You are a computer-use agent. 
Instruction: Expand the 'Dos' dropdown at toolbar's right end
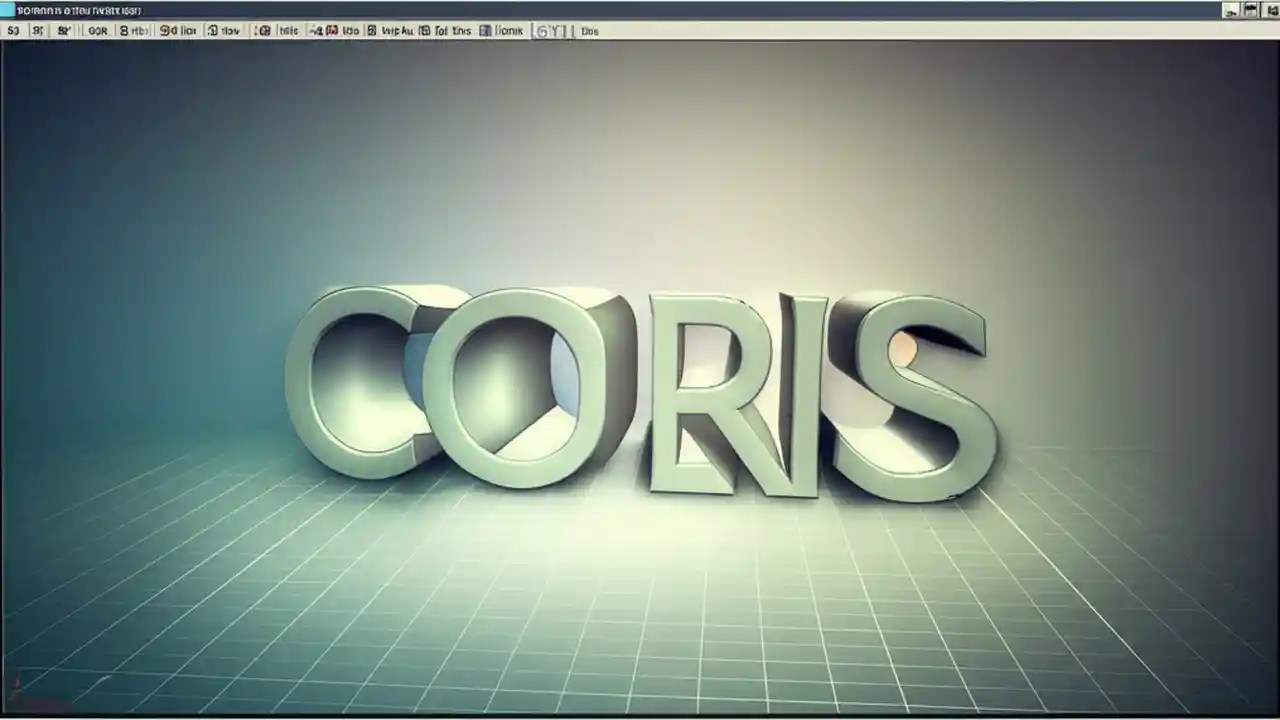pyautogui.click(x=589, y=31)
